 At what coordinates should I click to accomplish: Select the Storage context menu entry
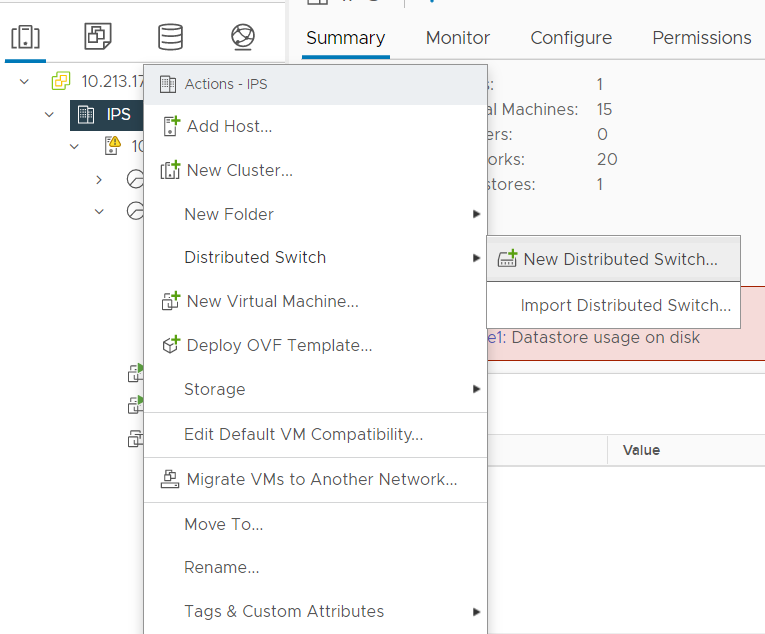pyautogui.click(x=316, y=389)
